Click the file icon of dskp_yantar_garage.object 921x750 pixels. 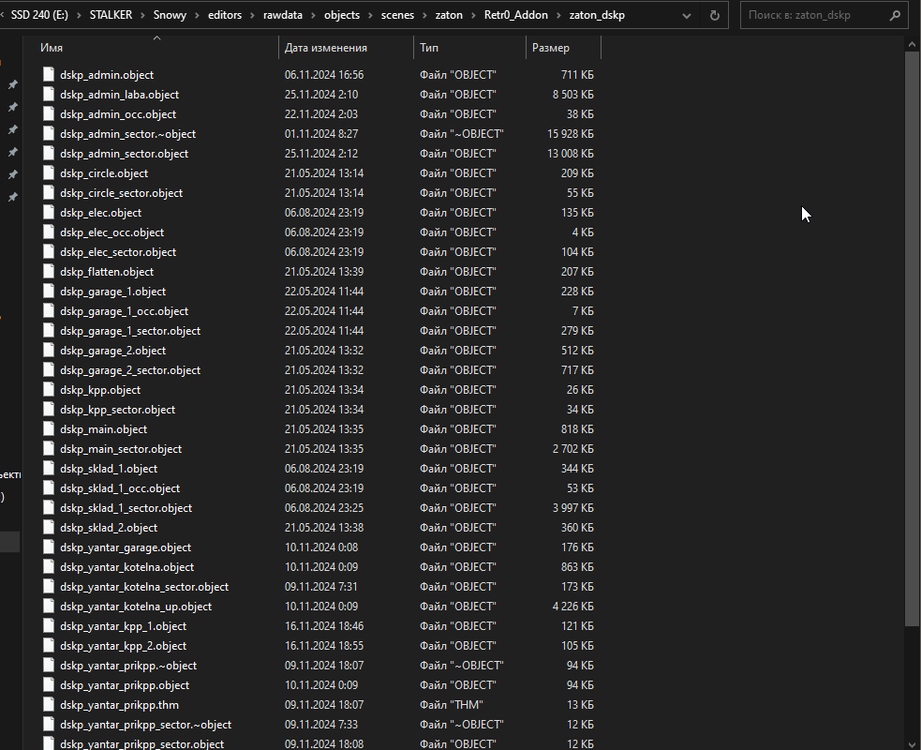tap(49, 548)
